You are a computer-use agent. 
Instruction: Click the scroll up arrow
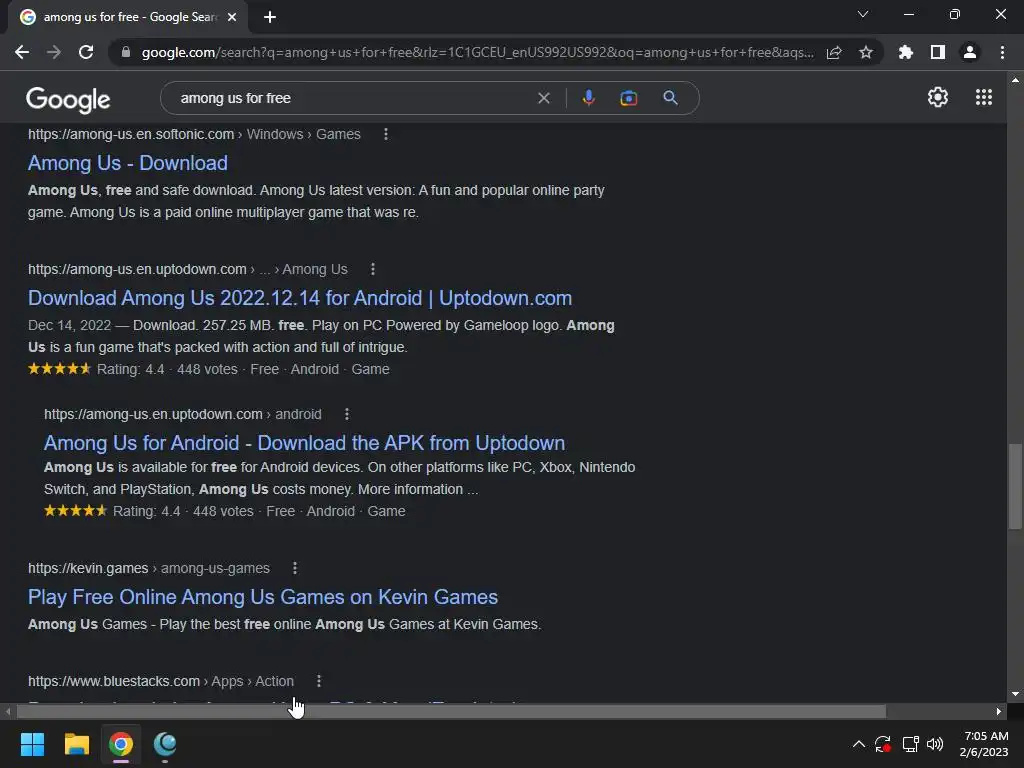(x=1015, y=80)
